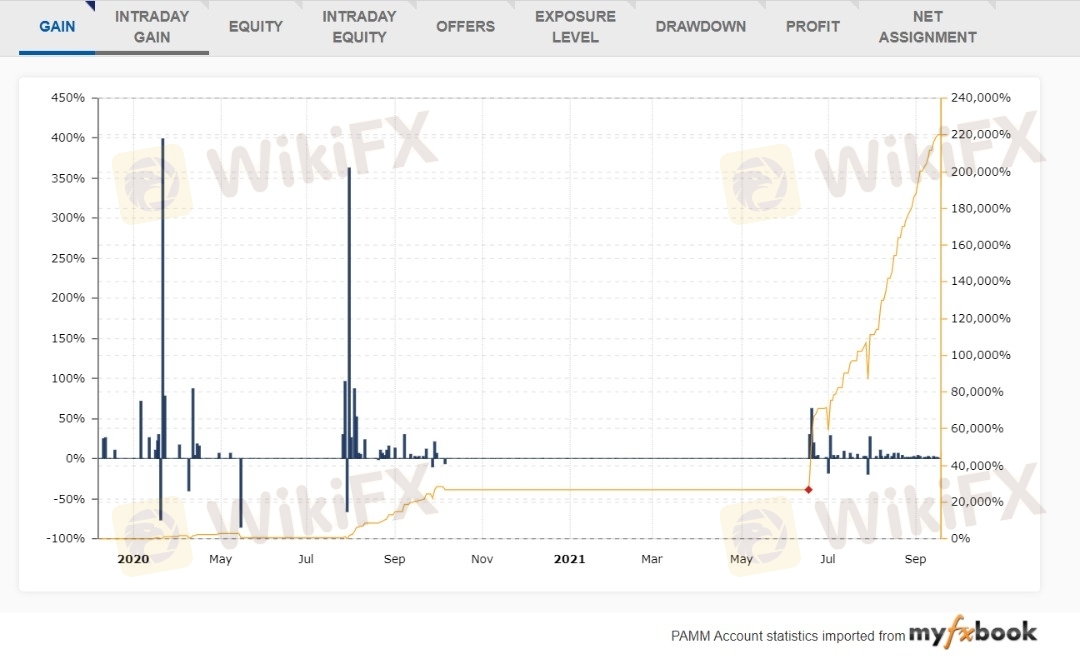Click the red diamond marker on the gain line
This screenshot has width=1080, height=659.
(808, 489)
